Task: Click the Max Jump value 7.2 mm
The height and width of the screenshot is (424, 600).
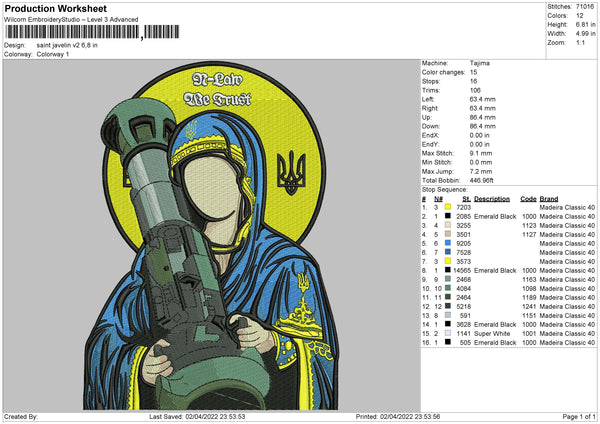Action: point(481,171)
